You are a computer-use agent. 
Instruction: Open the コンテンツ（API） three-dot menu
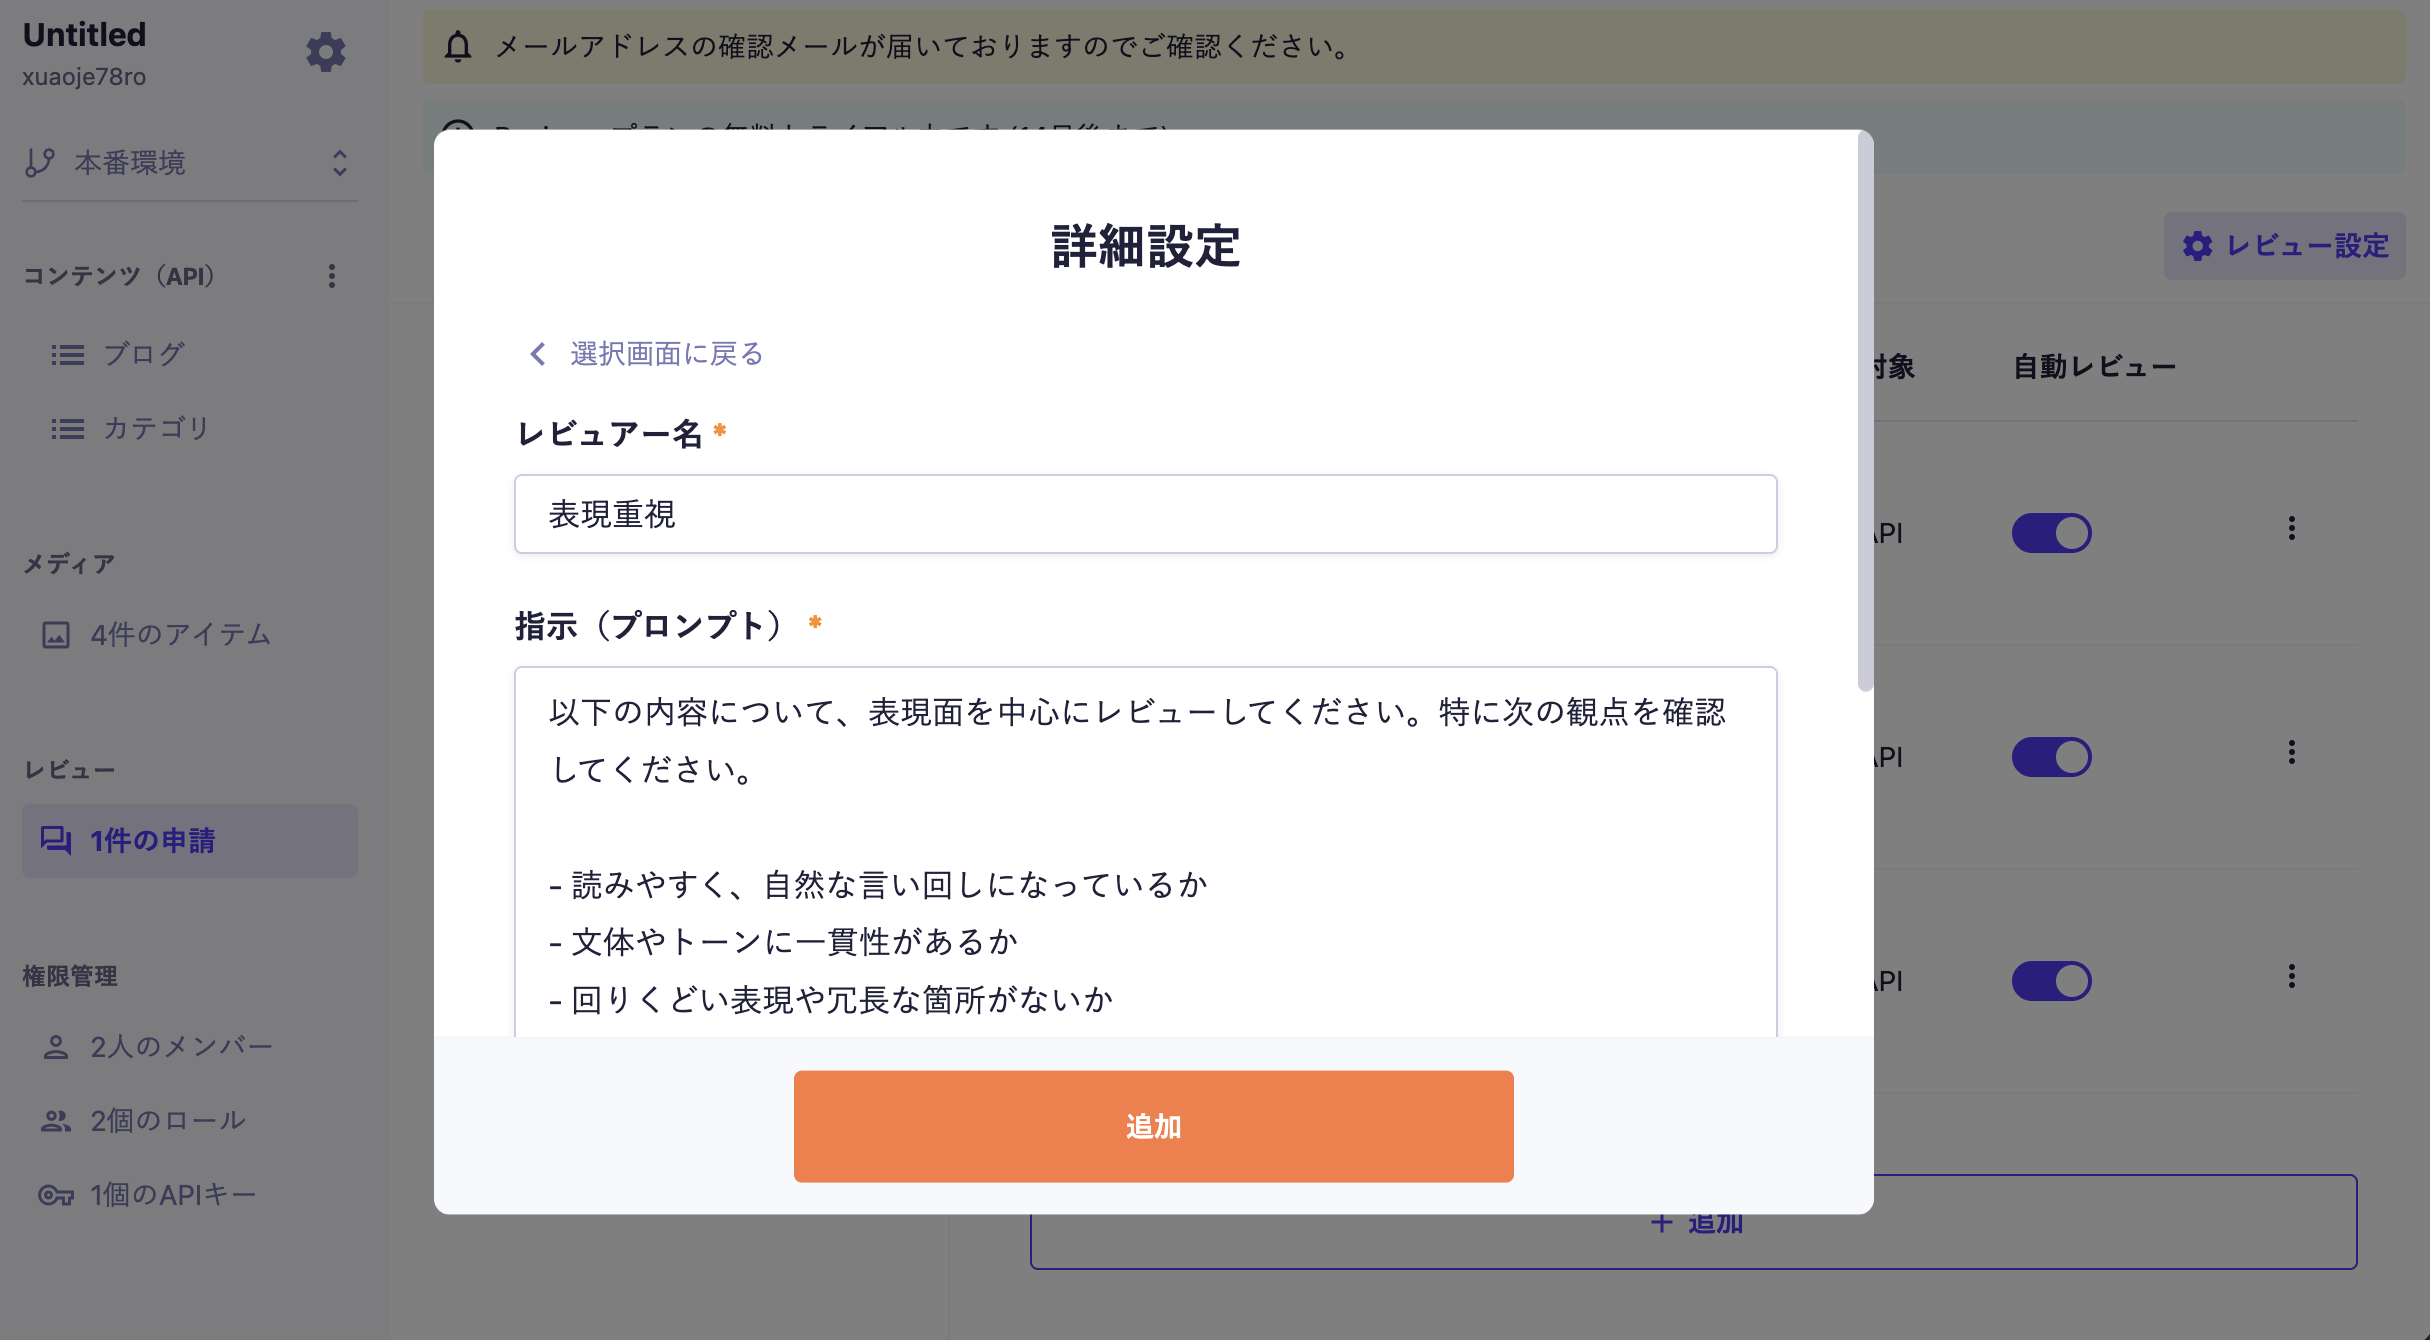pos(332,276)
